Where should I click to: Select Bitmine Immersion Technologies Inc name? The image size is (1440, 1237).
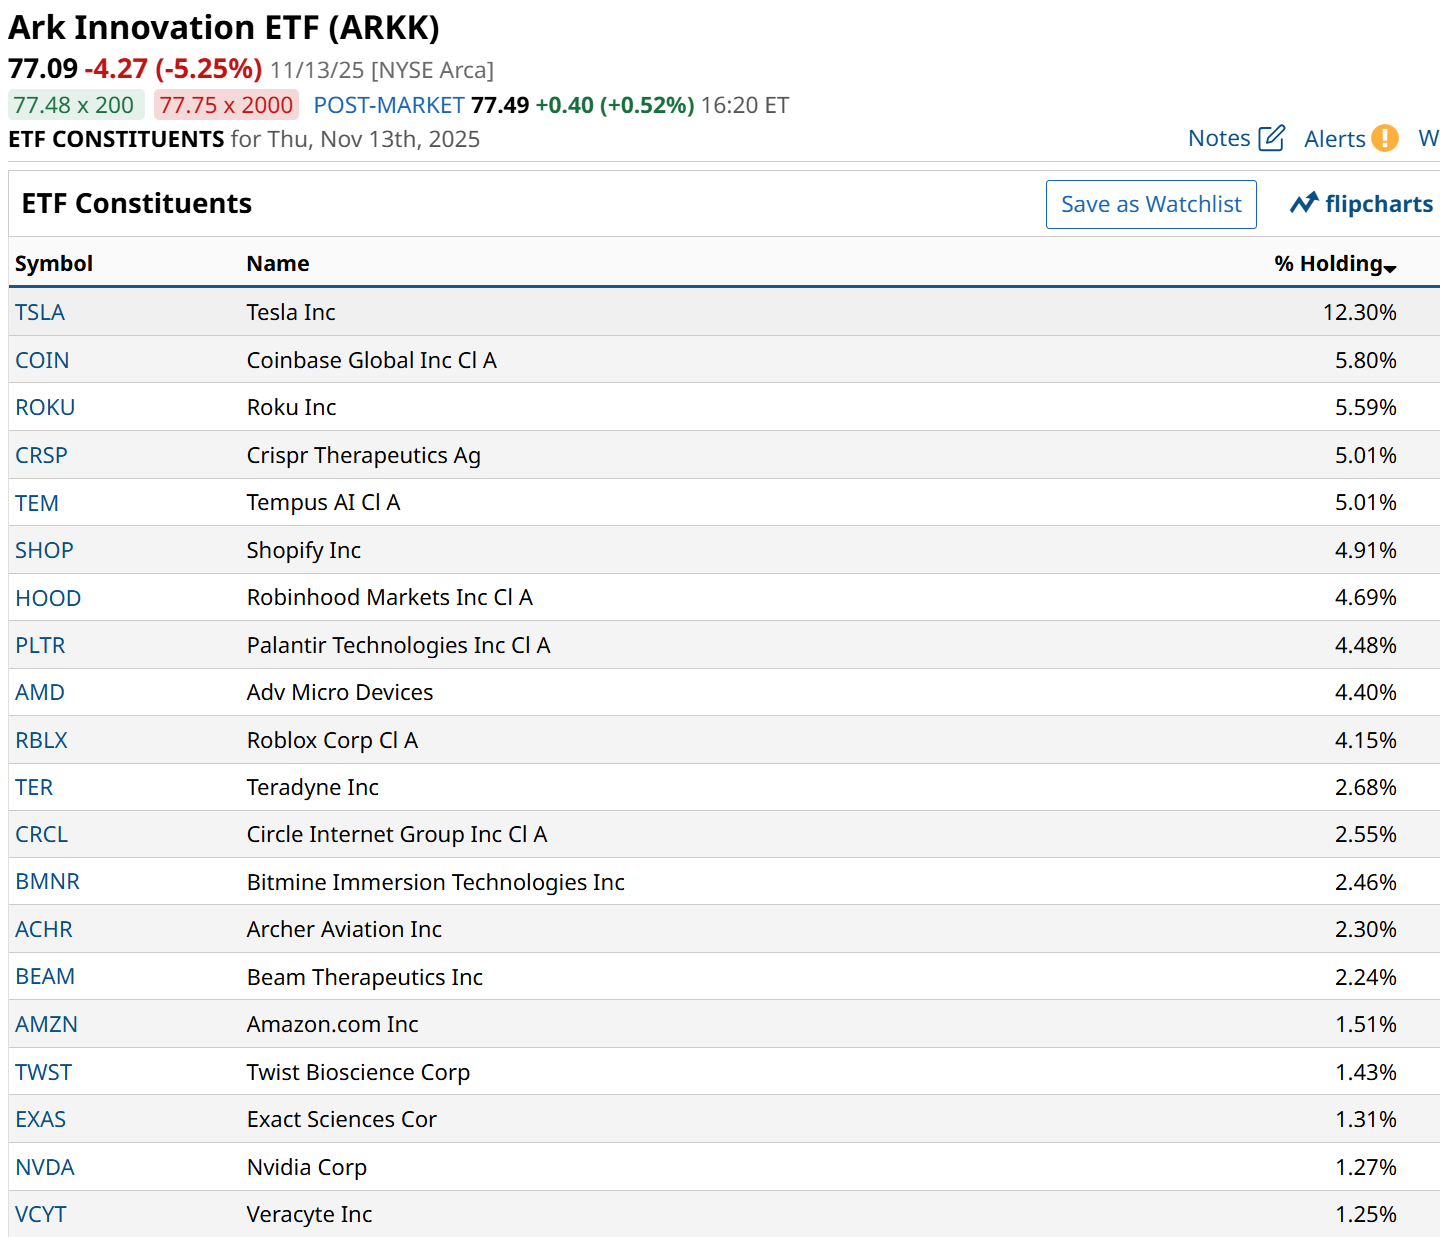pyautogui.click(x=436, y=881)
